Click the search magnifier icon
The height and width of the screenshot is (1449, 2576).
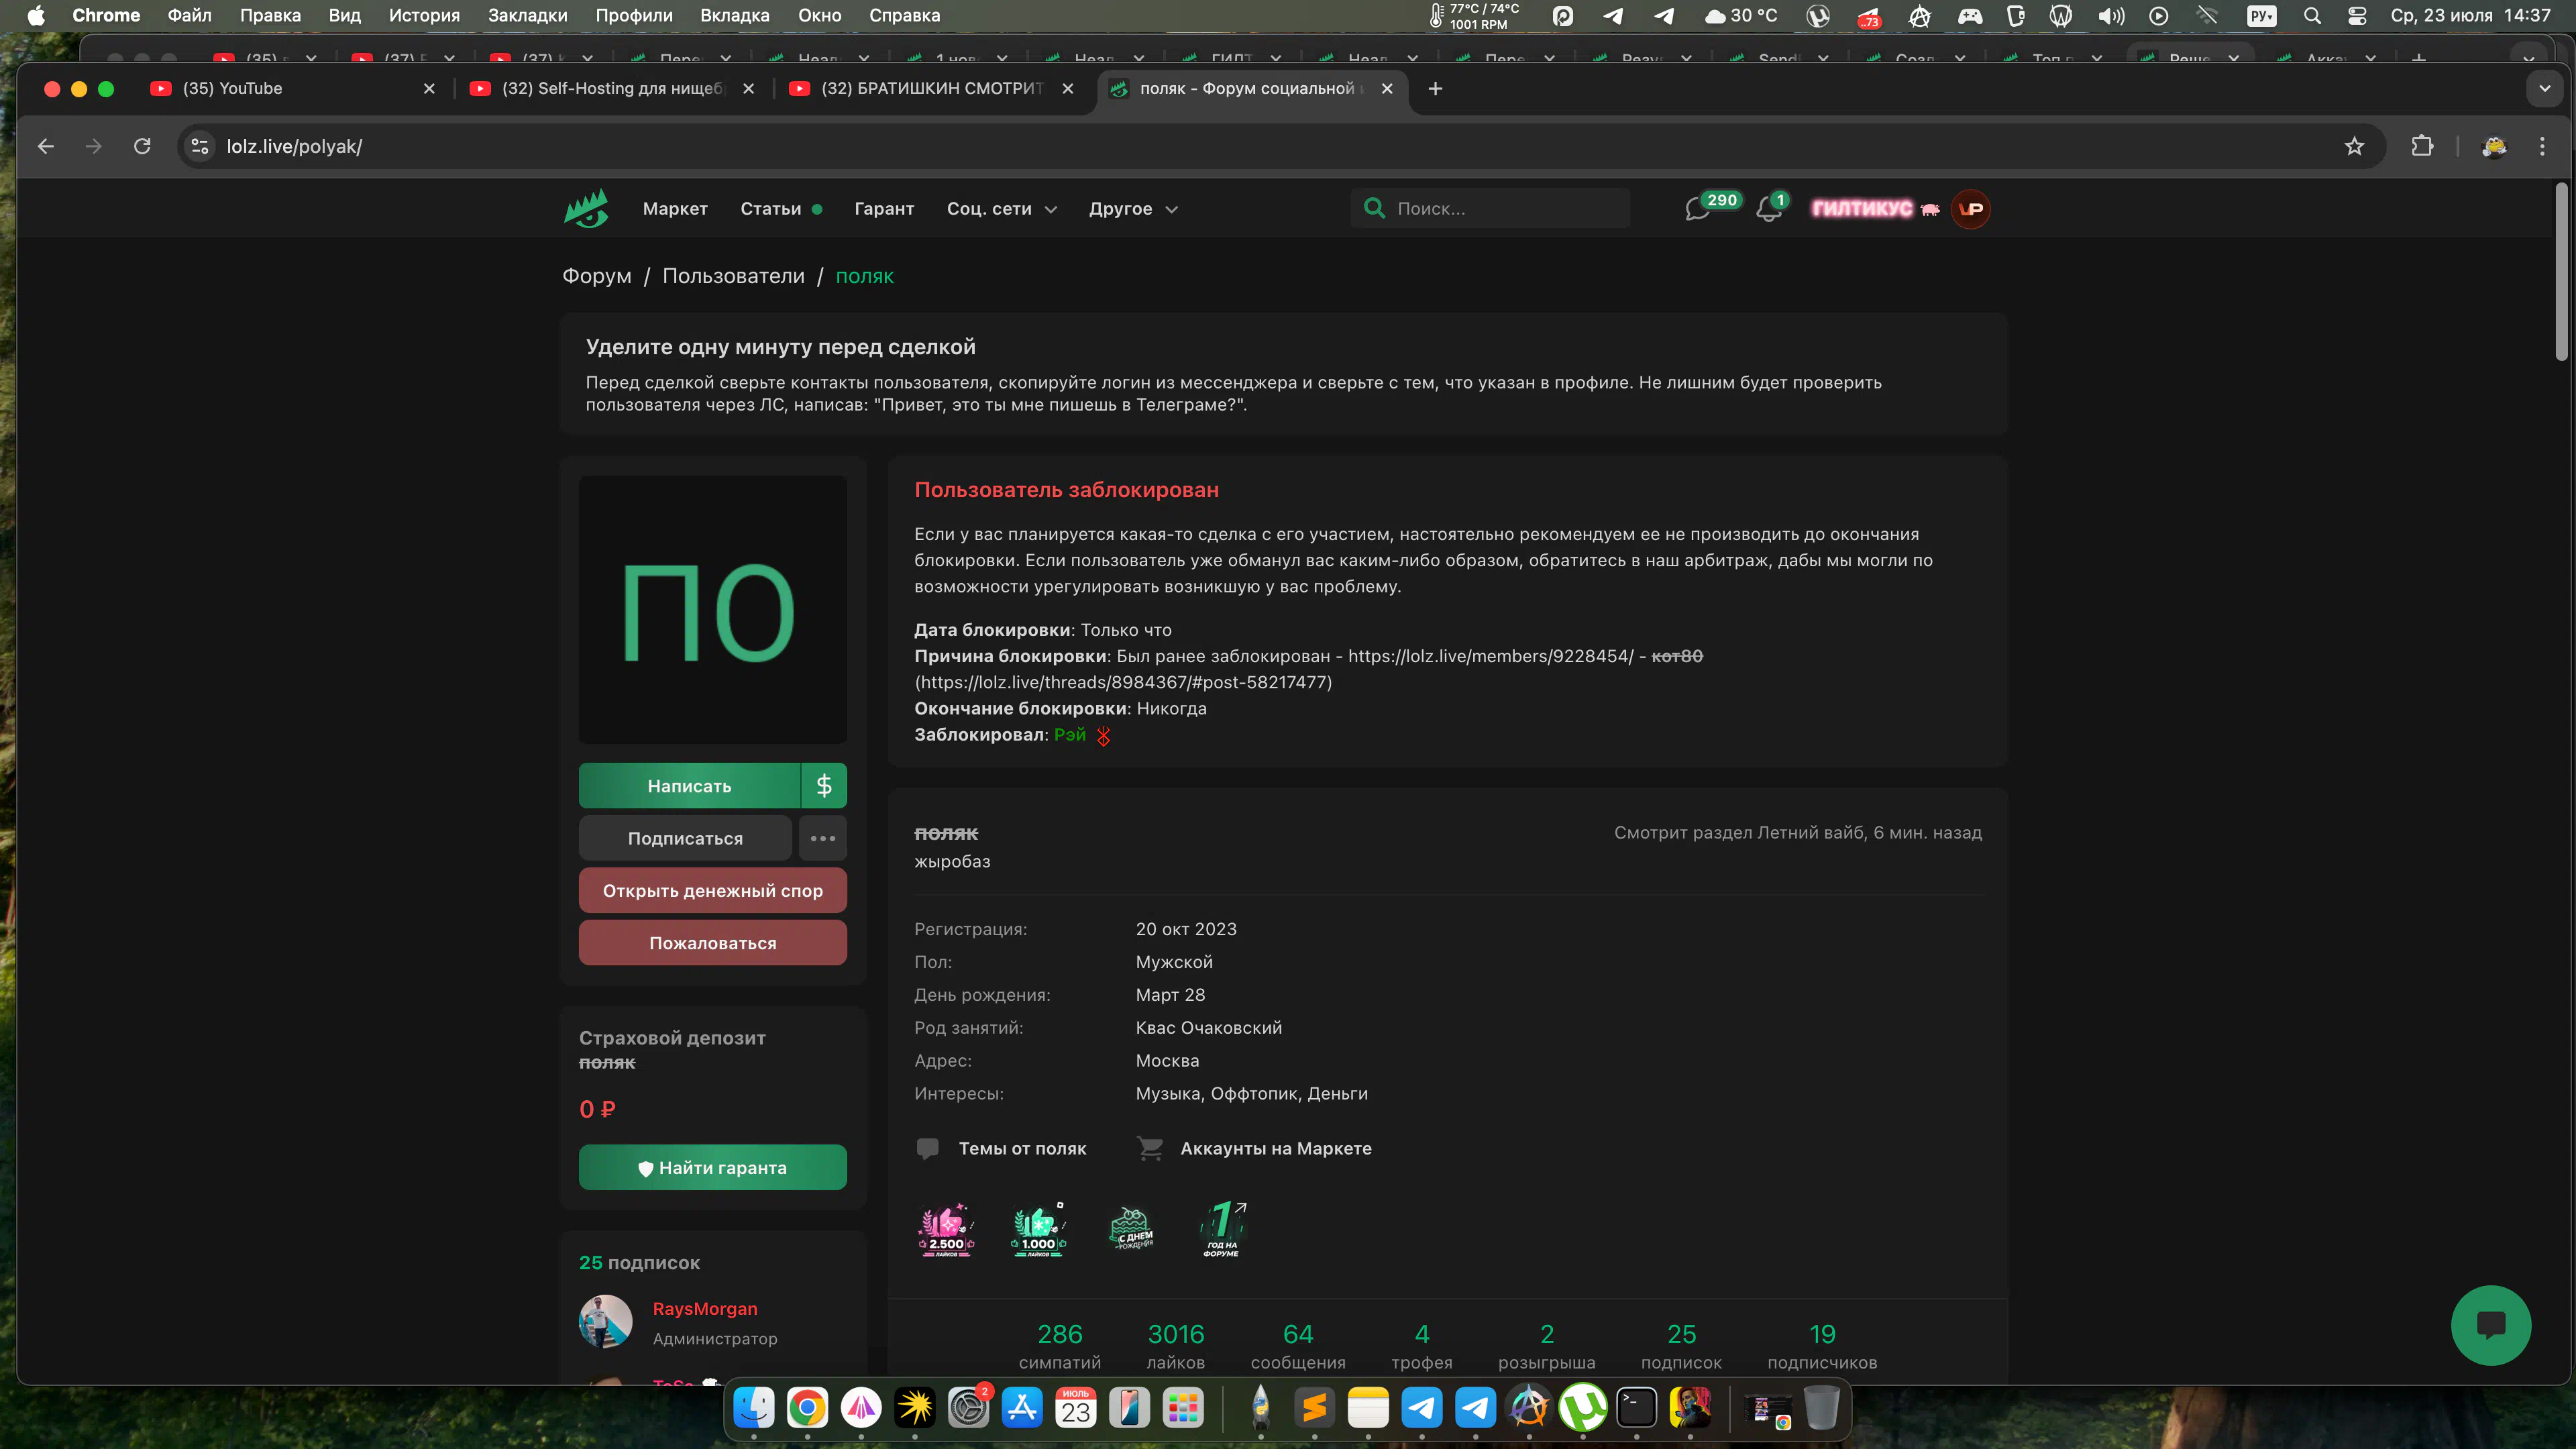tap(1375, 208)
